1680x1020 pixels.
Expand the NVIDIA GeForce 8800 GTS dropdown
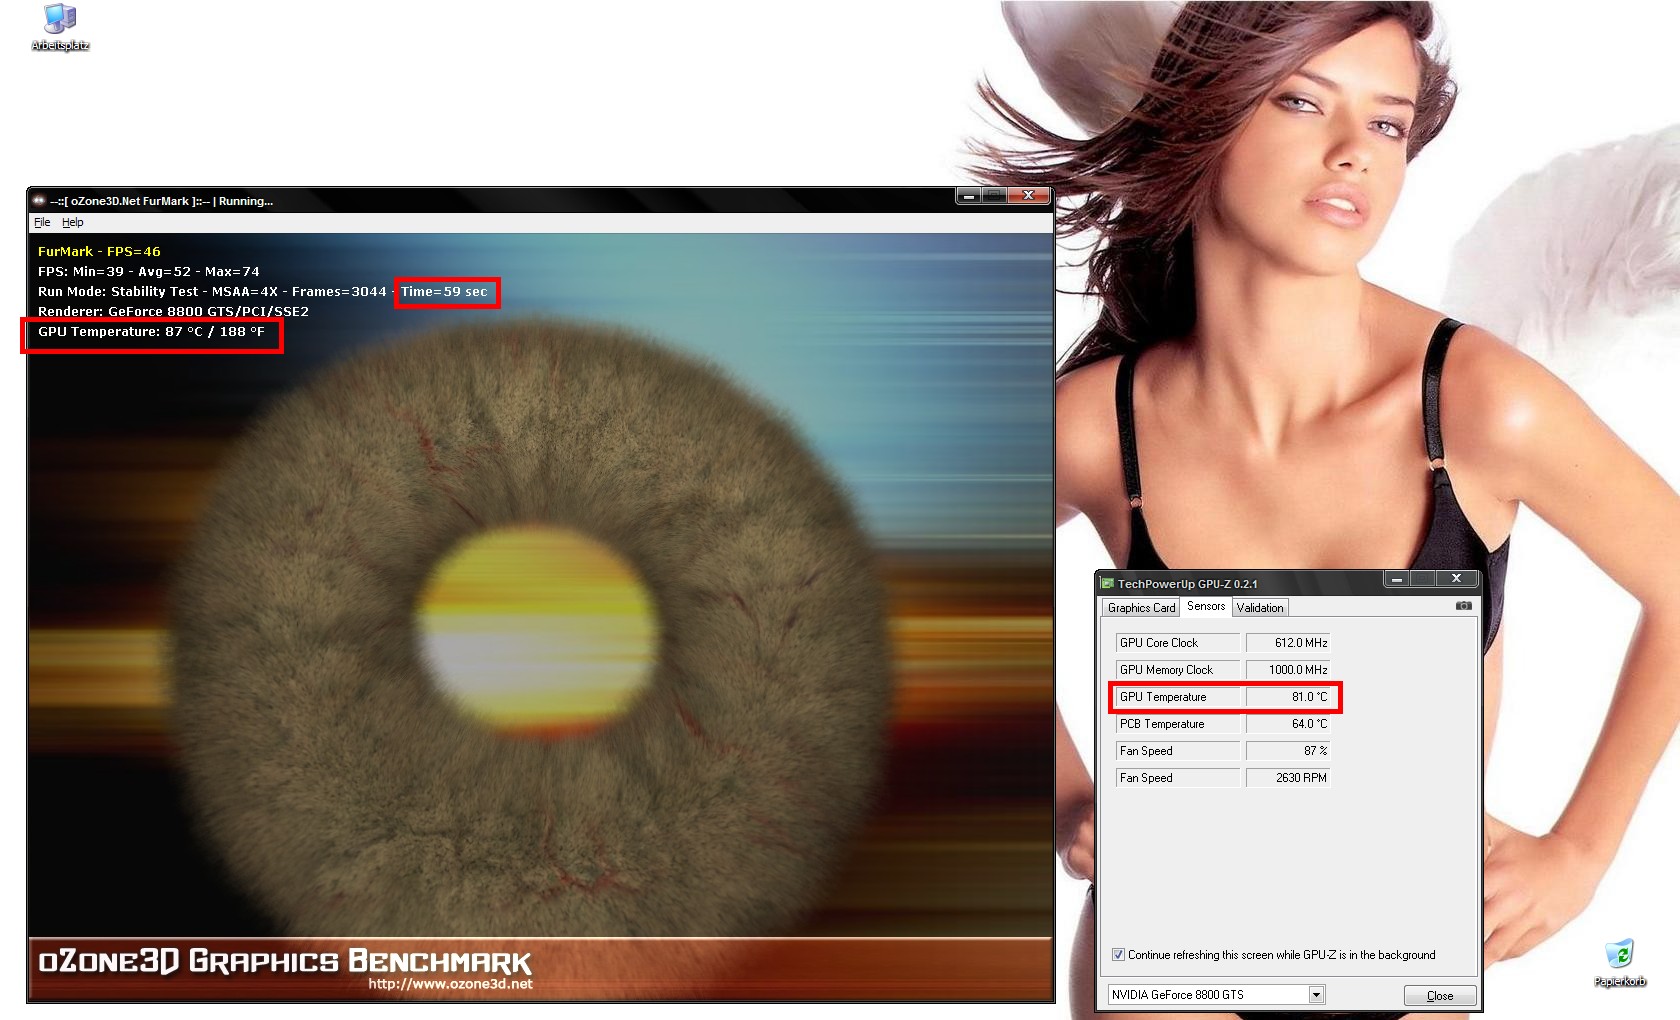1317,995
